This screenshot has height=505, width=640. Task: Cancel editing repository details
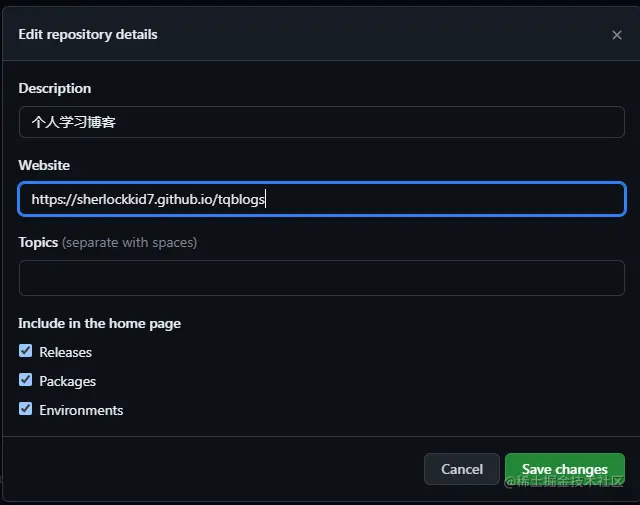(x=462, y=469)
